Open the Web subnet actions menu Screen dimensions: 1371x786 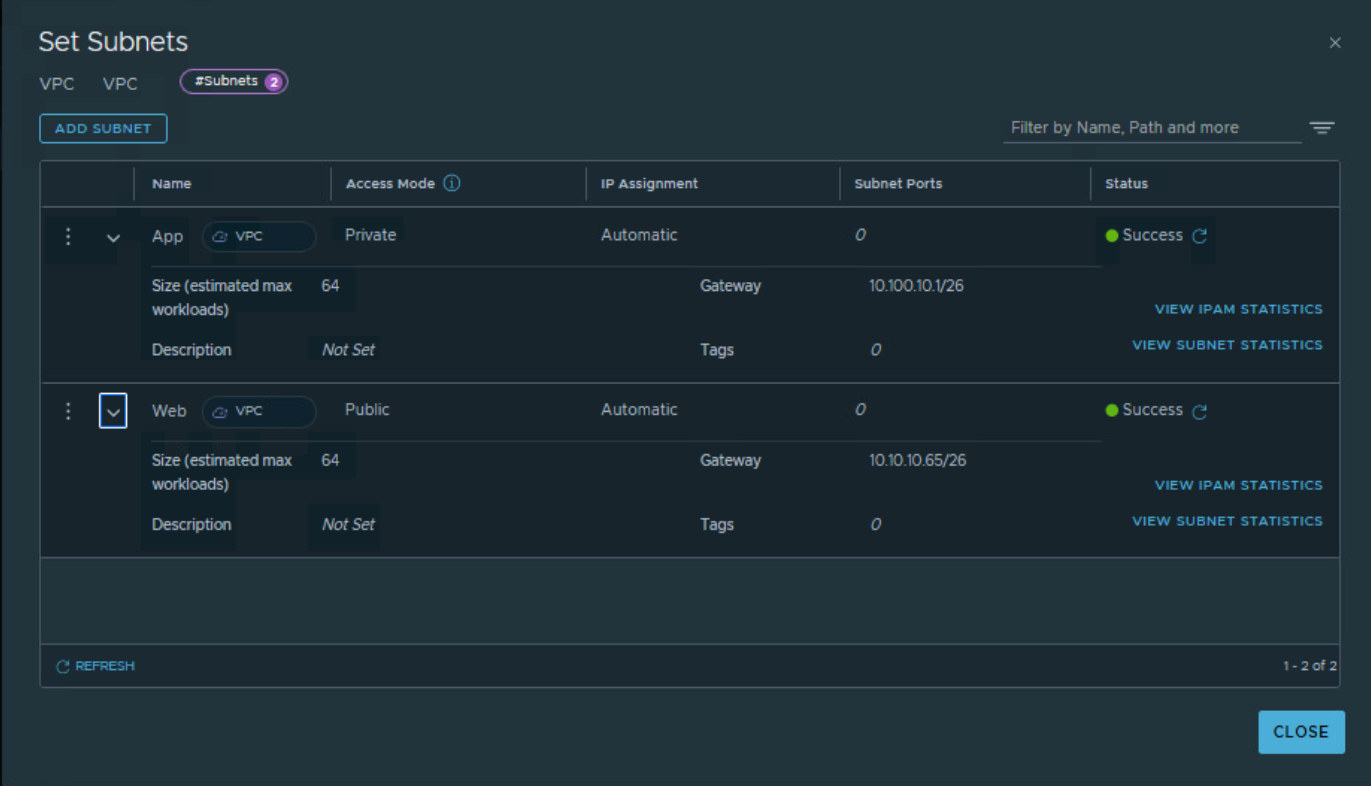(x=68, y=411)
